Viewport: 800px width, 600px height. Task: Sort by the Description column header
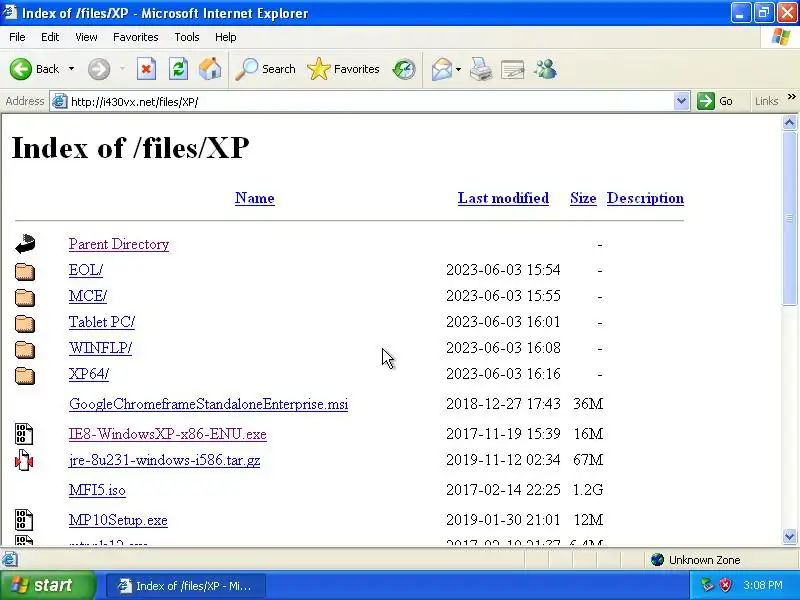(x=645, y=198)
